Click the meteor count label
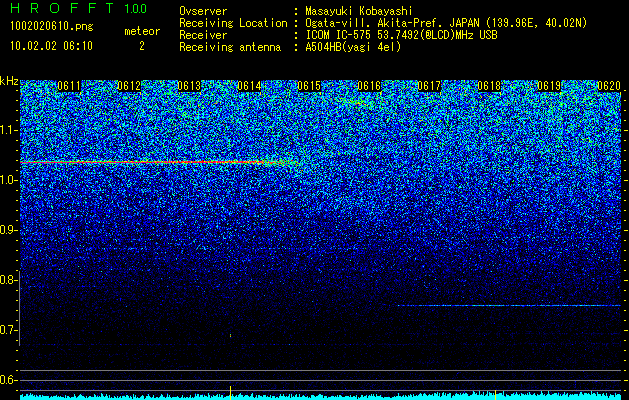This screenshot has height=400, width=629. [142, 31]
